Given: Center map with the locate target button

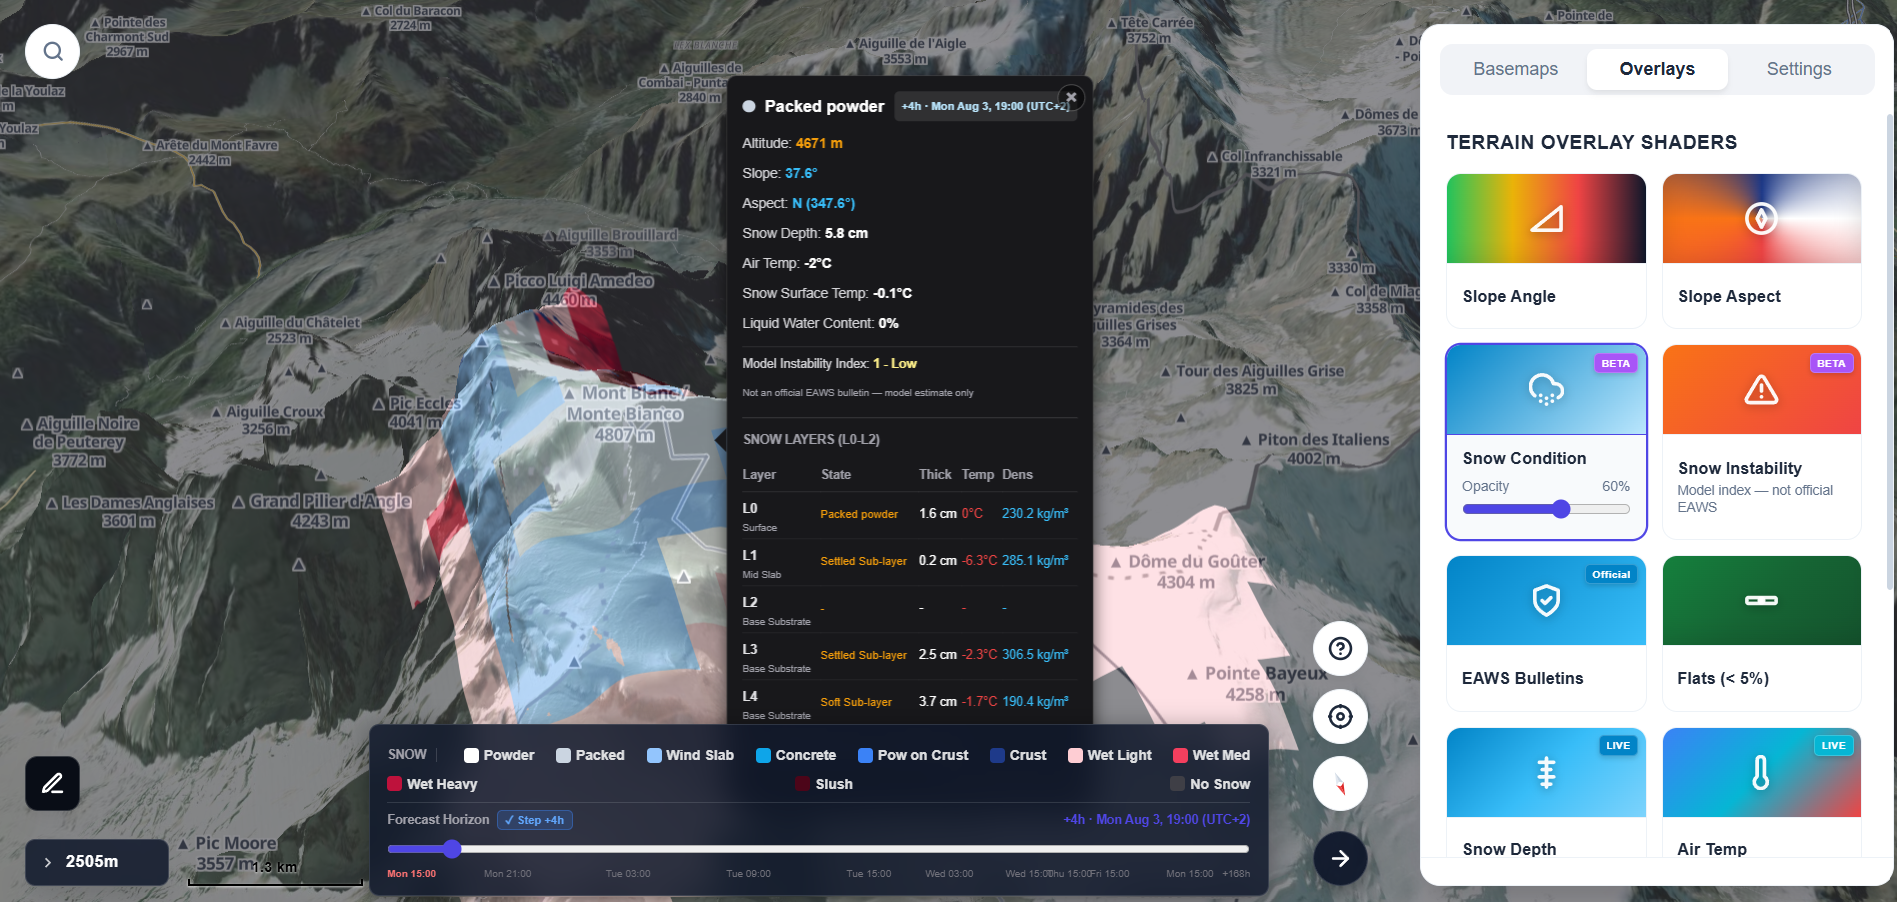Looking at the screenshot, I should tap(1340, 716).
